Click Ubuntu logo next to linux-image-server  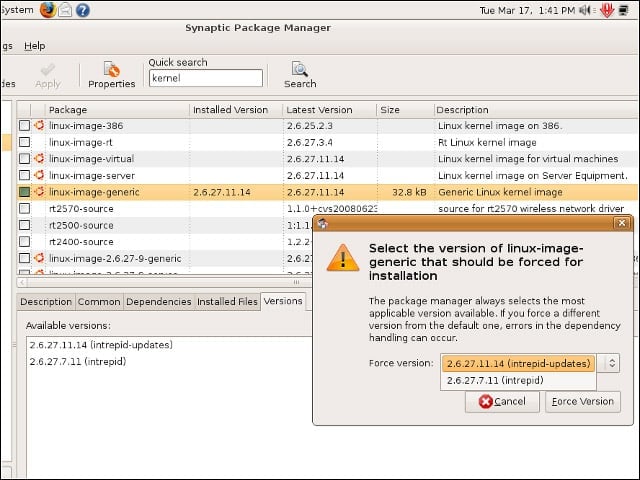coord(39,175)
